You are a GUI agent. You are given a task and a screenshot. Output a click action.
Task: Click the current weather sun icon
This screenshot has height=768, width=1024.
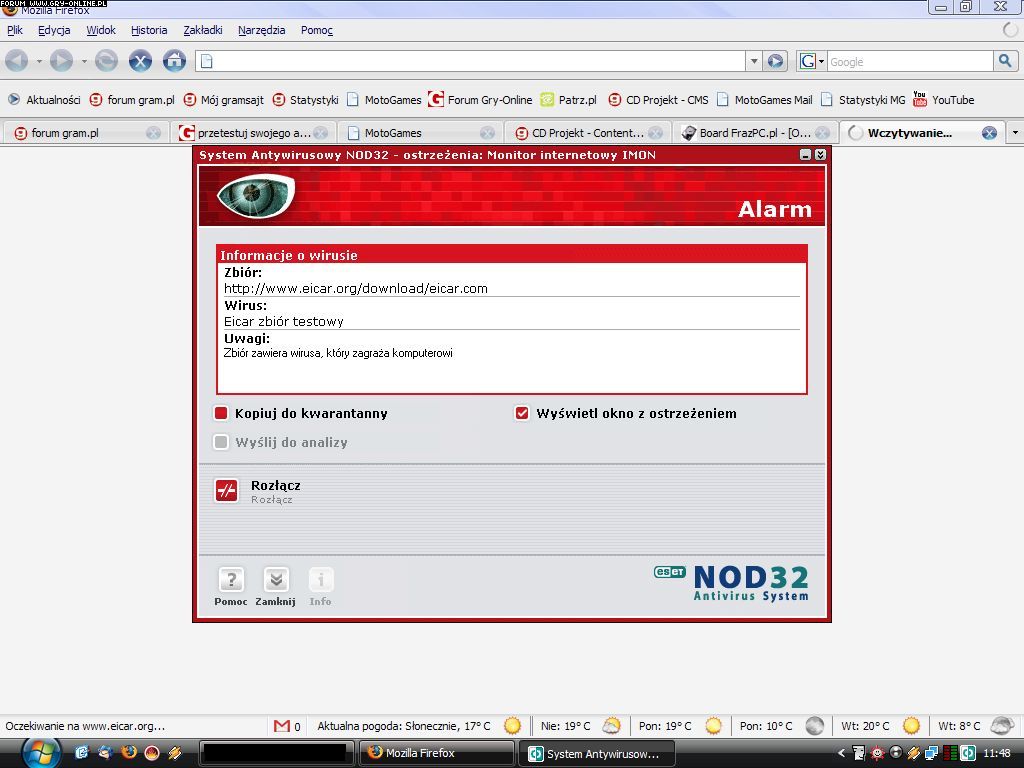point(513,726)
